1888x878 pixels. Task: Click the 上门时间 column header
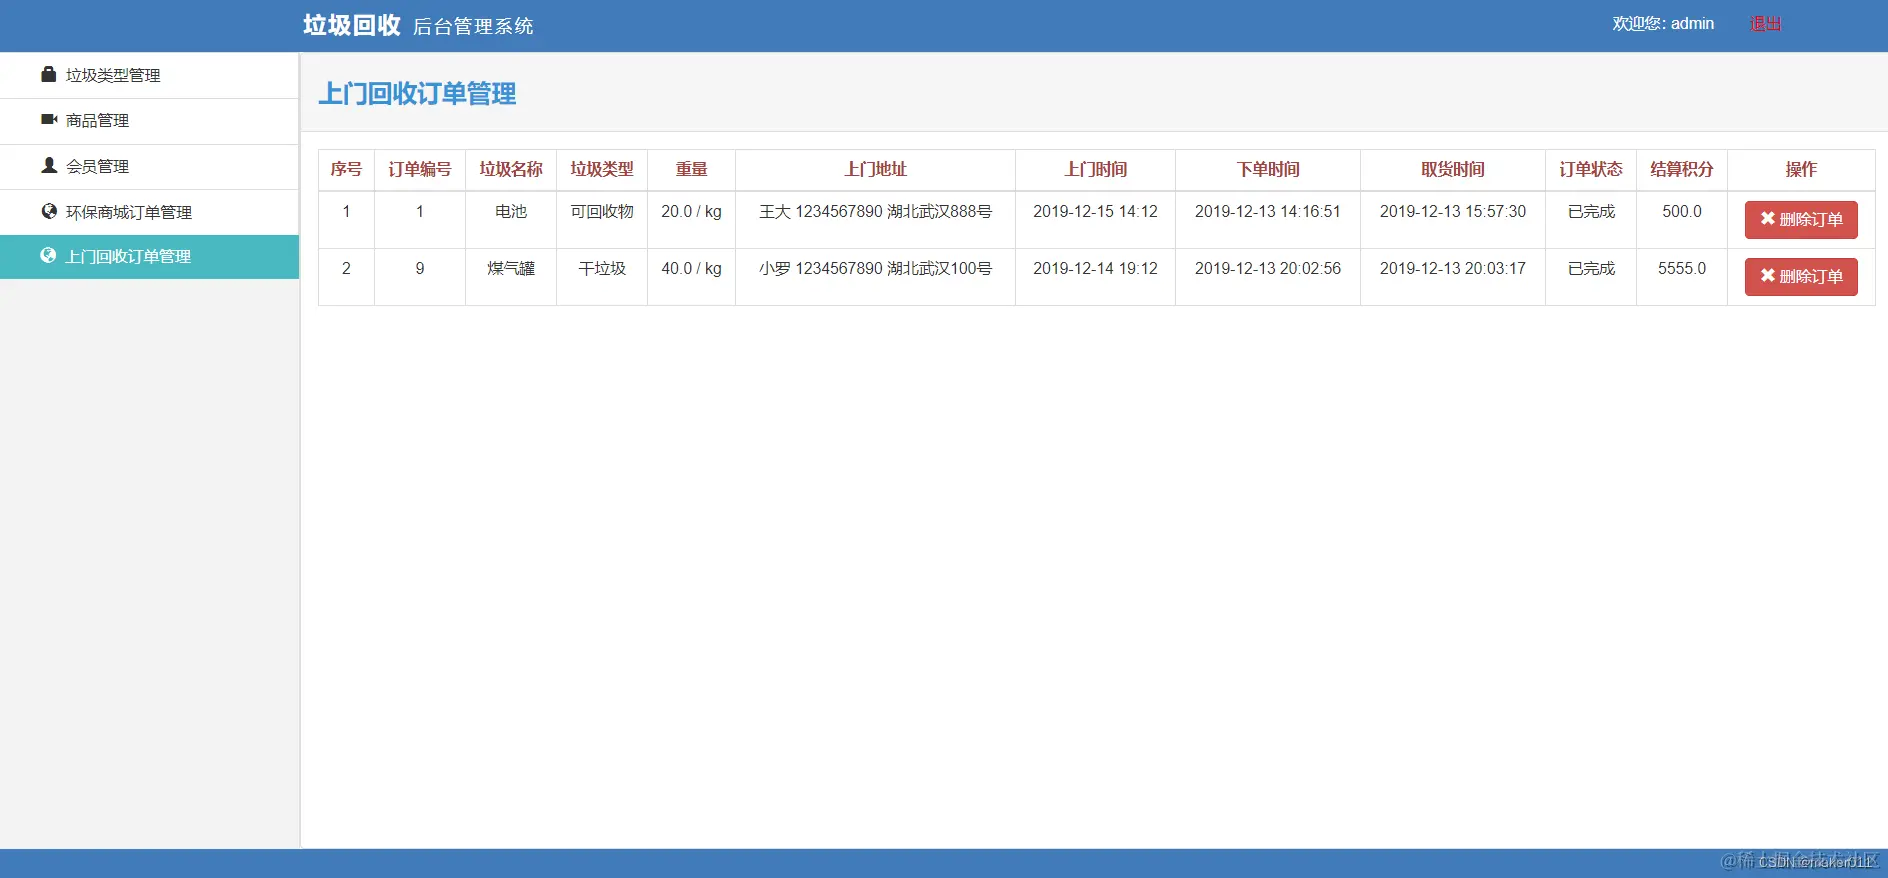click(x=1095, y=170)
